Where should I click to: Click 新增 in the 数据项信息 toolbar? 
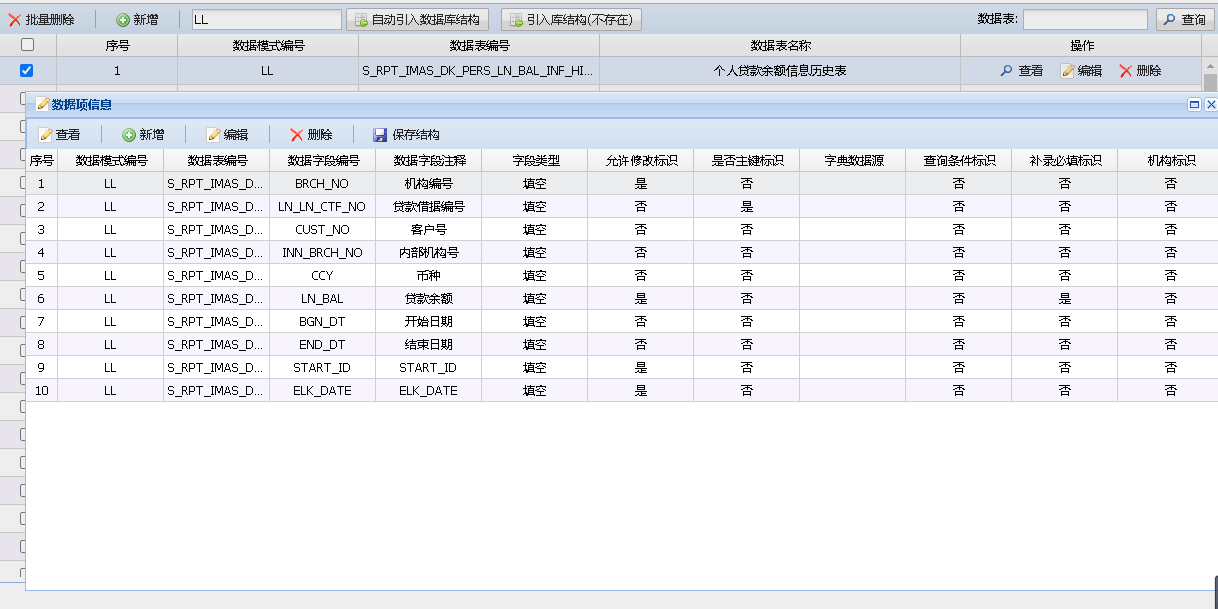(x=143, y=135)
